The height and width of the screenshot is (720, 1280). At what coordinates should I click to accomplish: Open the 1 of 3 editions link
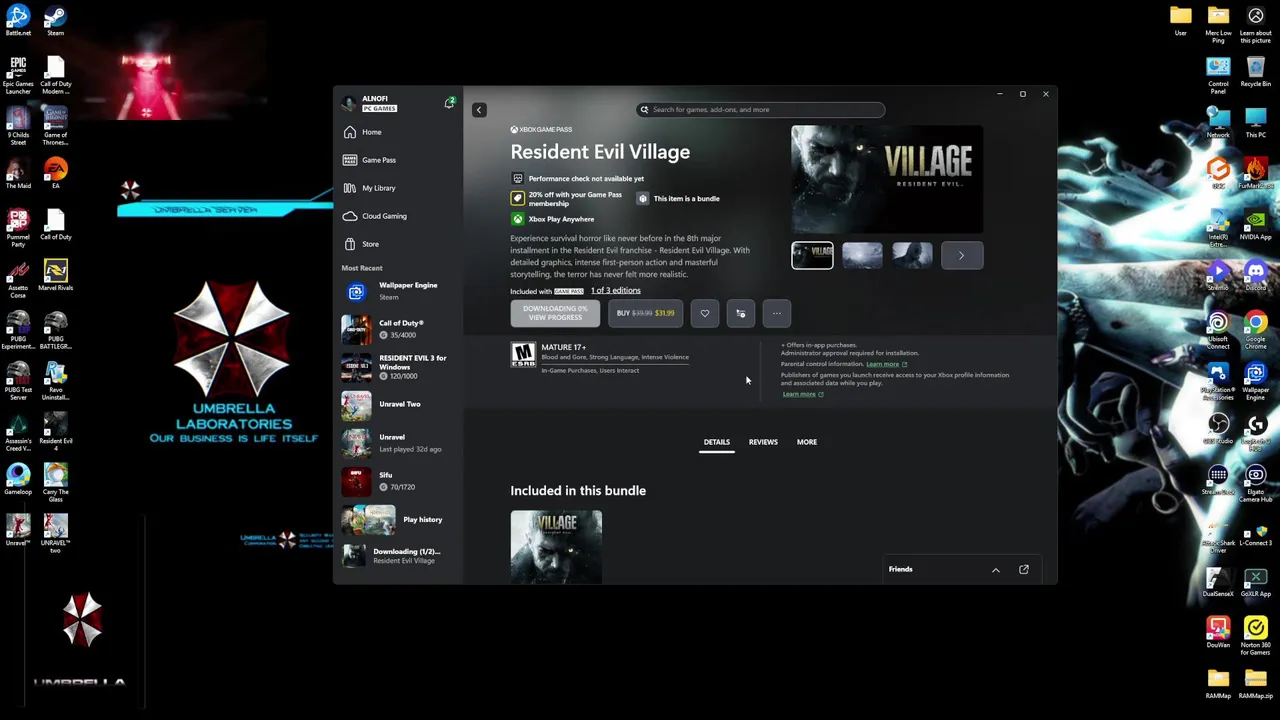[615, 291]
